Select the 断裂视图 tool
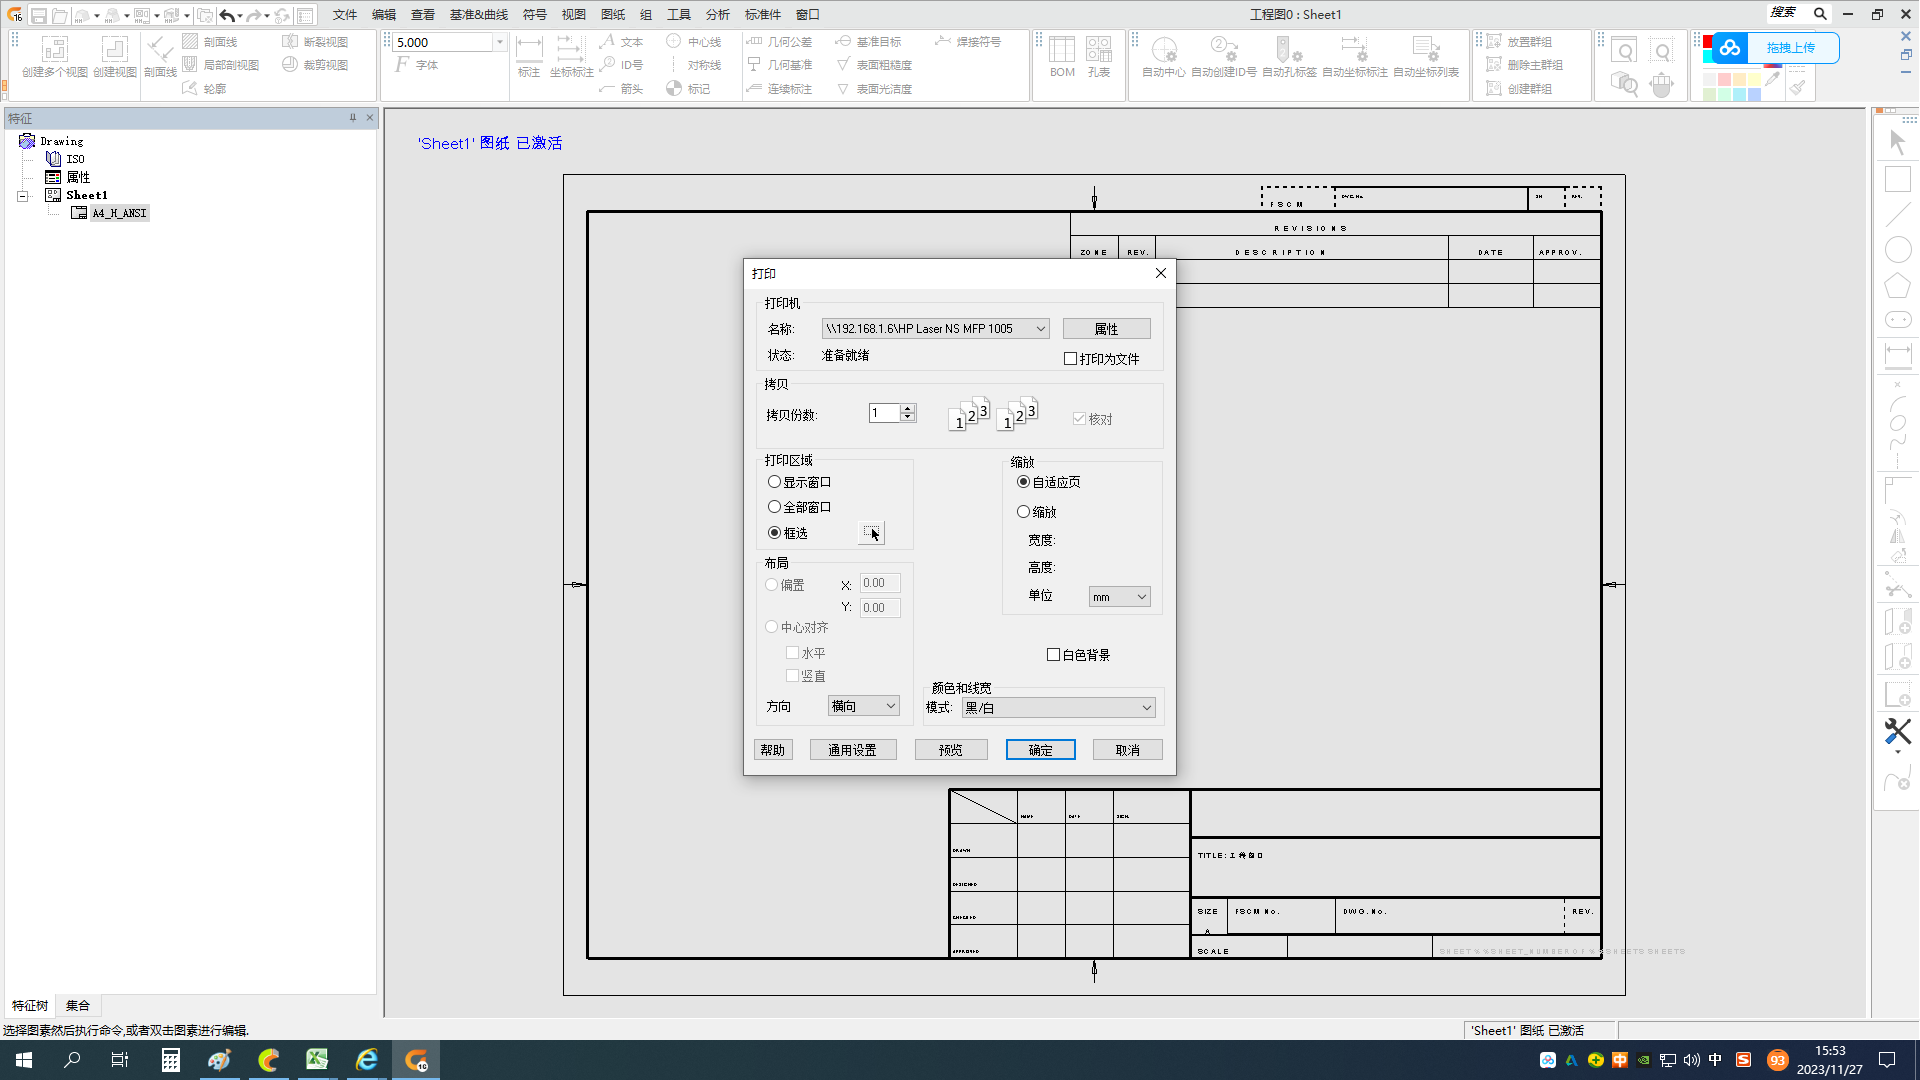1920x1080 pixels. (x=315, y=42)
